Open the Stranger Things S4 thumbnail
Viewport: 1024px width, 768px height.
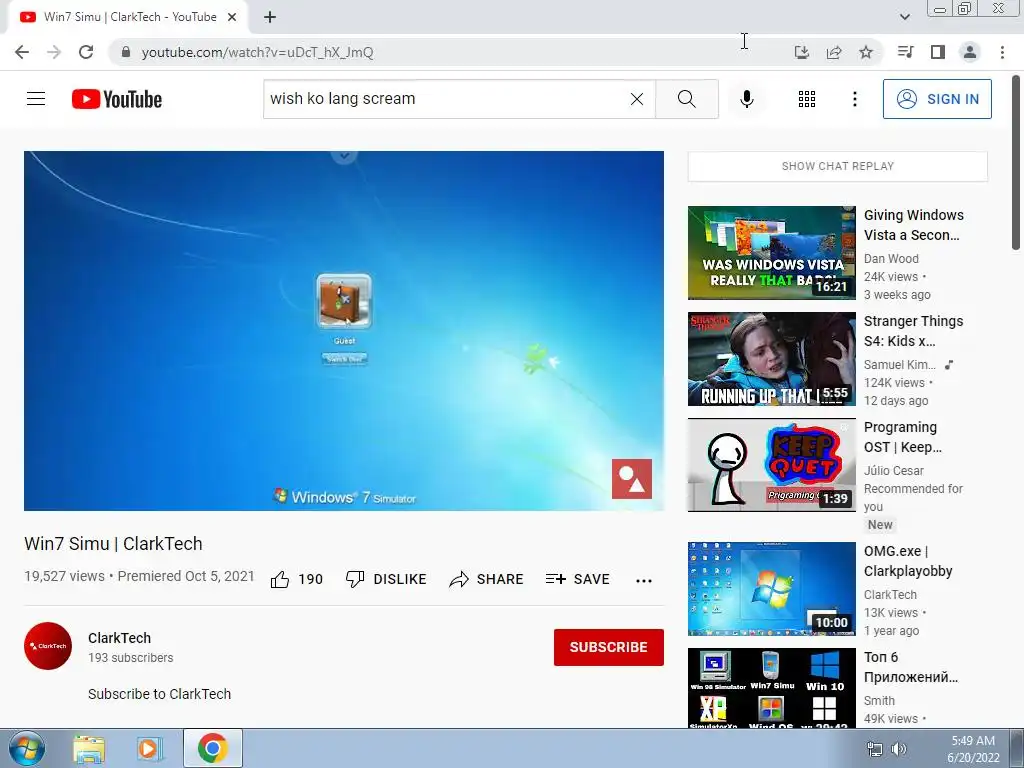tap(771, 359)
